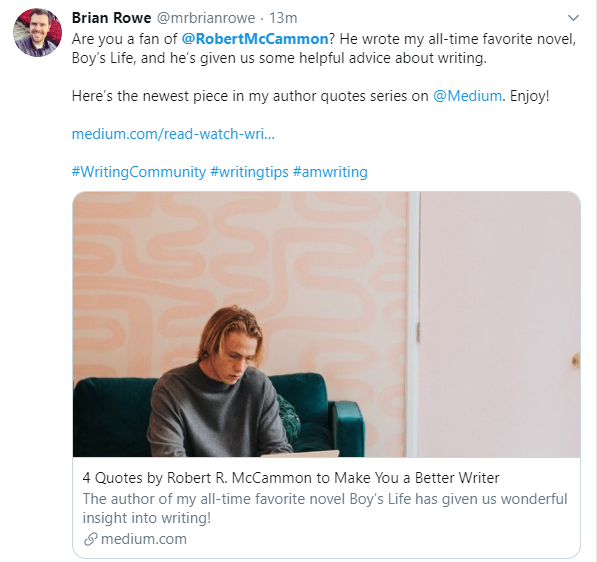
Task: Expand the tweet options chevron
Action: [x=573, y=18]
